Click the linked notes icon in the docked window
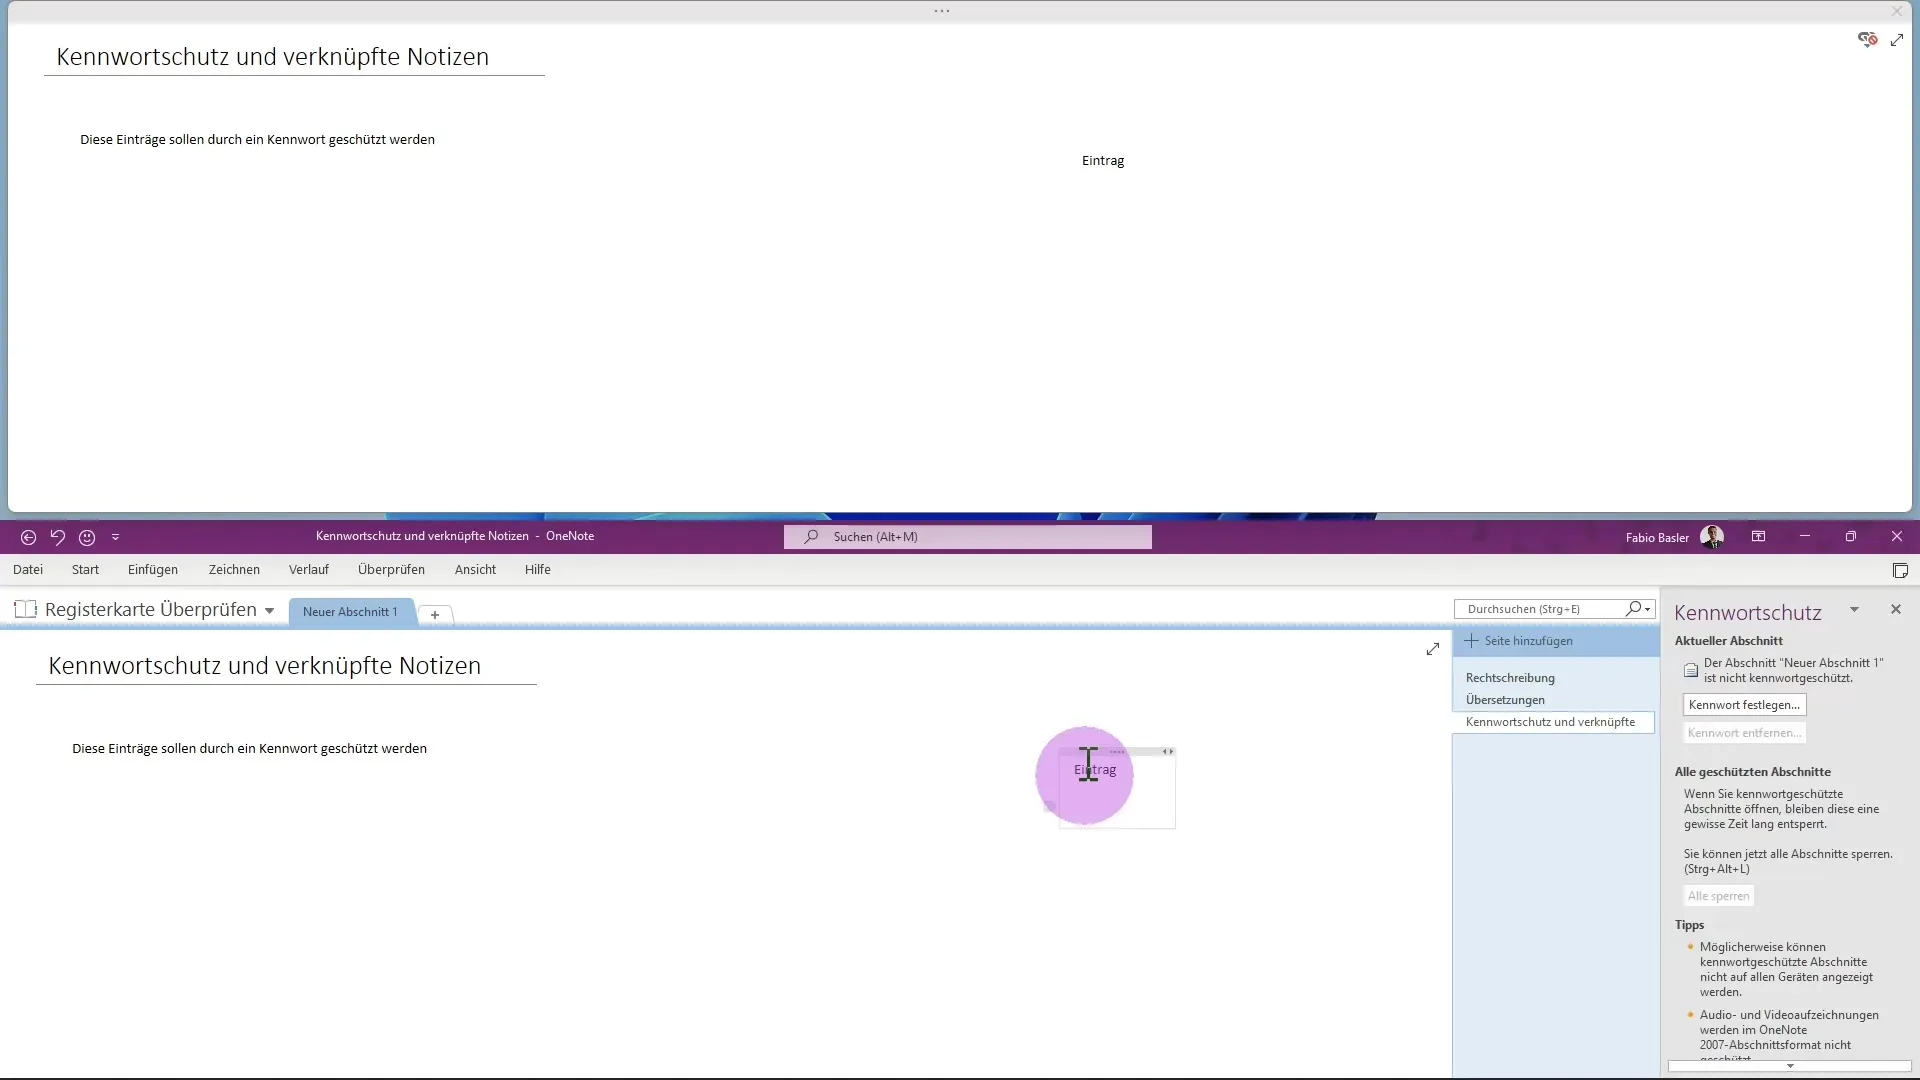The height and width of the screenshot is (1080, 1920). pyautogui.click(x=1867, y=39)
